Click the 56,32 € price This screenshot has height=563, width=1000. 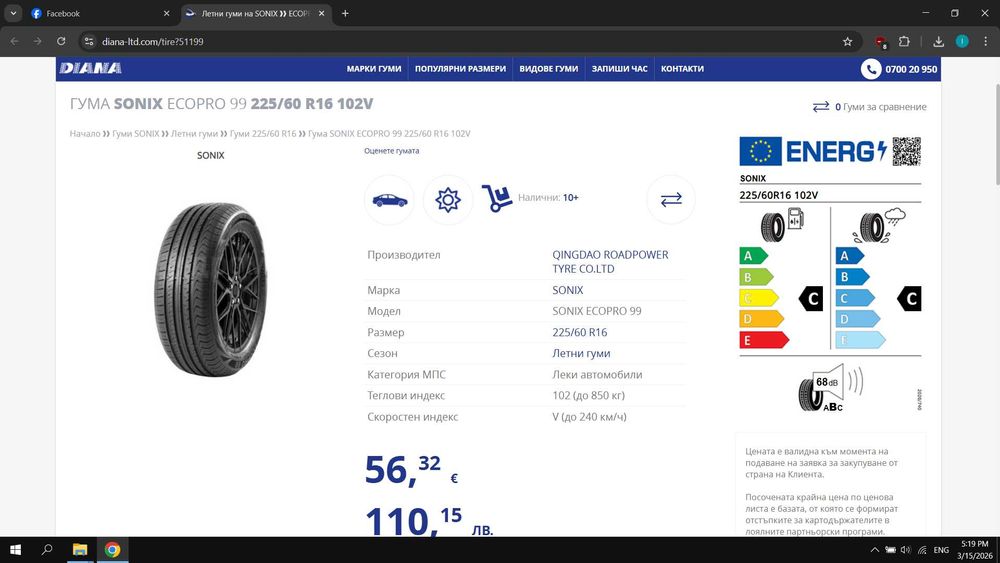coord(411,471)
